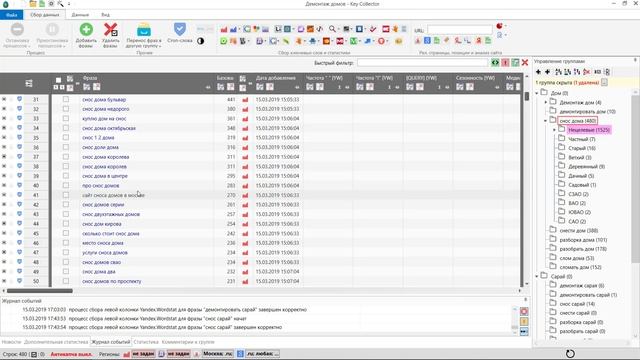Click the red scissors icon in groups toolbar

pos(587,72)
